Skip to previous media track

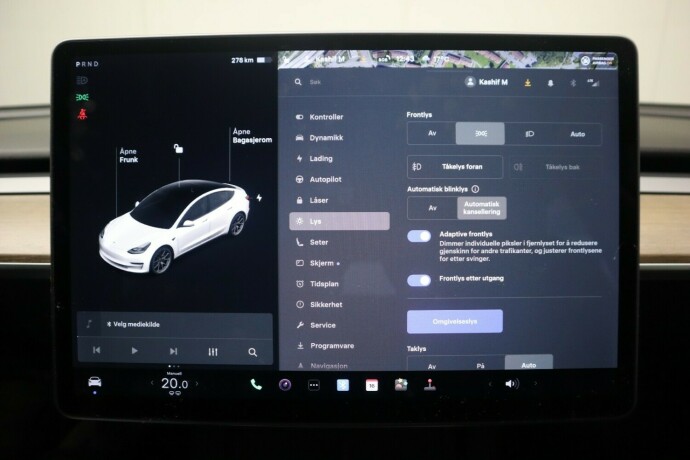(96, 350)
